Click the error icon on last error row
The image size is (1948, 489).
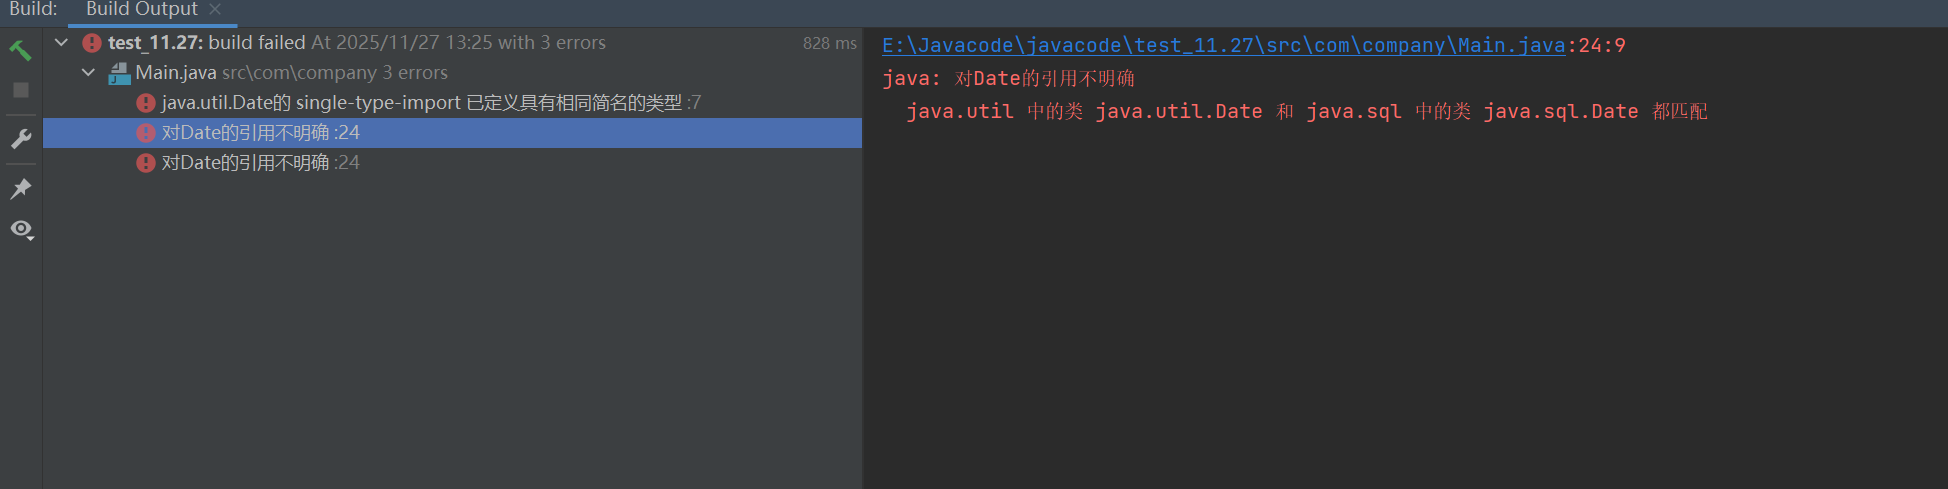(x=146, y=163)
